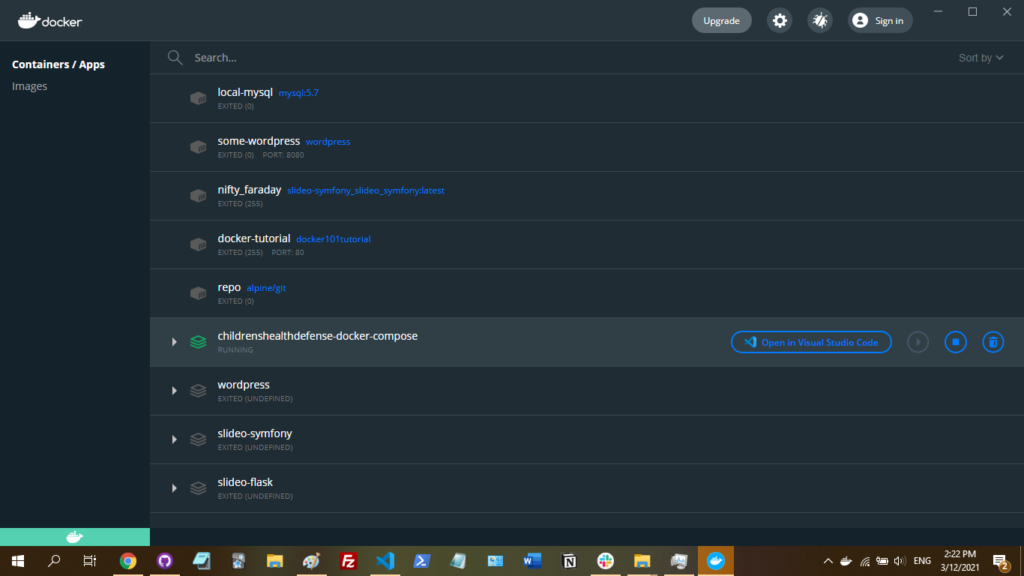Click the start button for childrenshealthdefense-docker-compose
The height and width of the screenshot is (576, 1024).
click(918, 342)
